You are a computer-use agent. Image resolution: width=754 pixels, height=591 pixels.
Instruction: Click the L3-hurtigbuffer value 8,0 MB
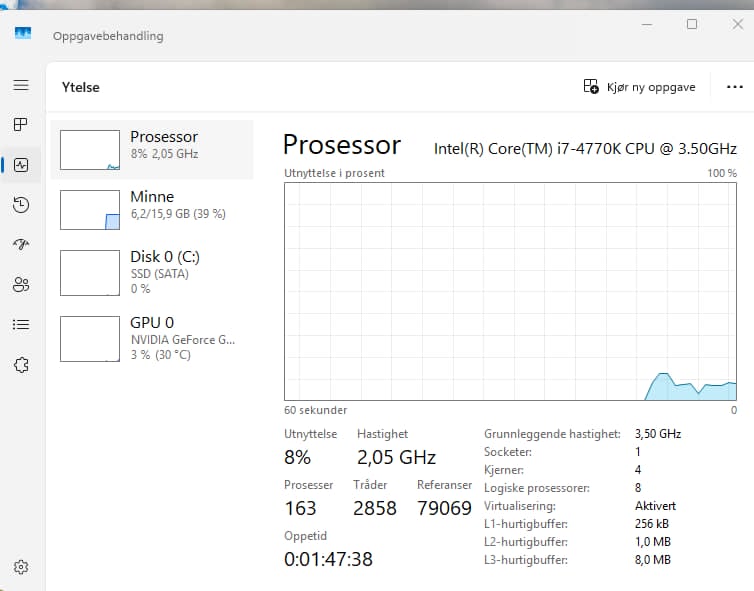[x=653, y=560]
